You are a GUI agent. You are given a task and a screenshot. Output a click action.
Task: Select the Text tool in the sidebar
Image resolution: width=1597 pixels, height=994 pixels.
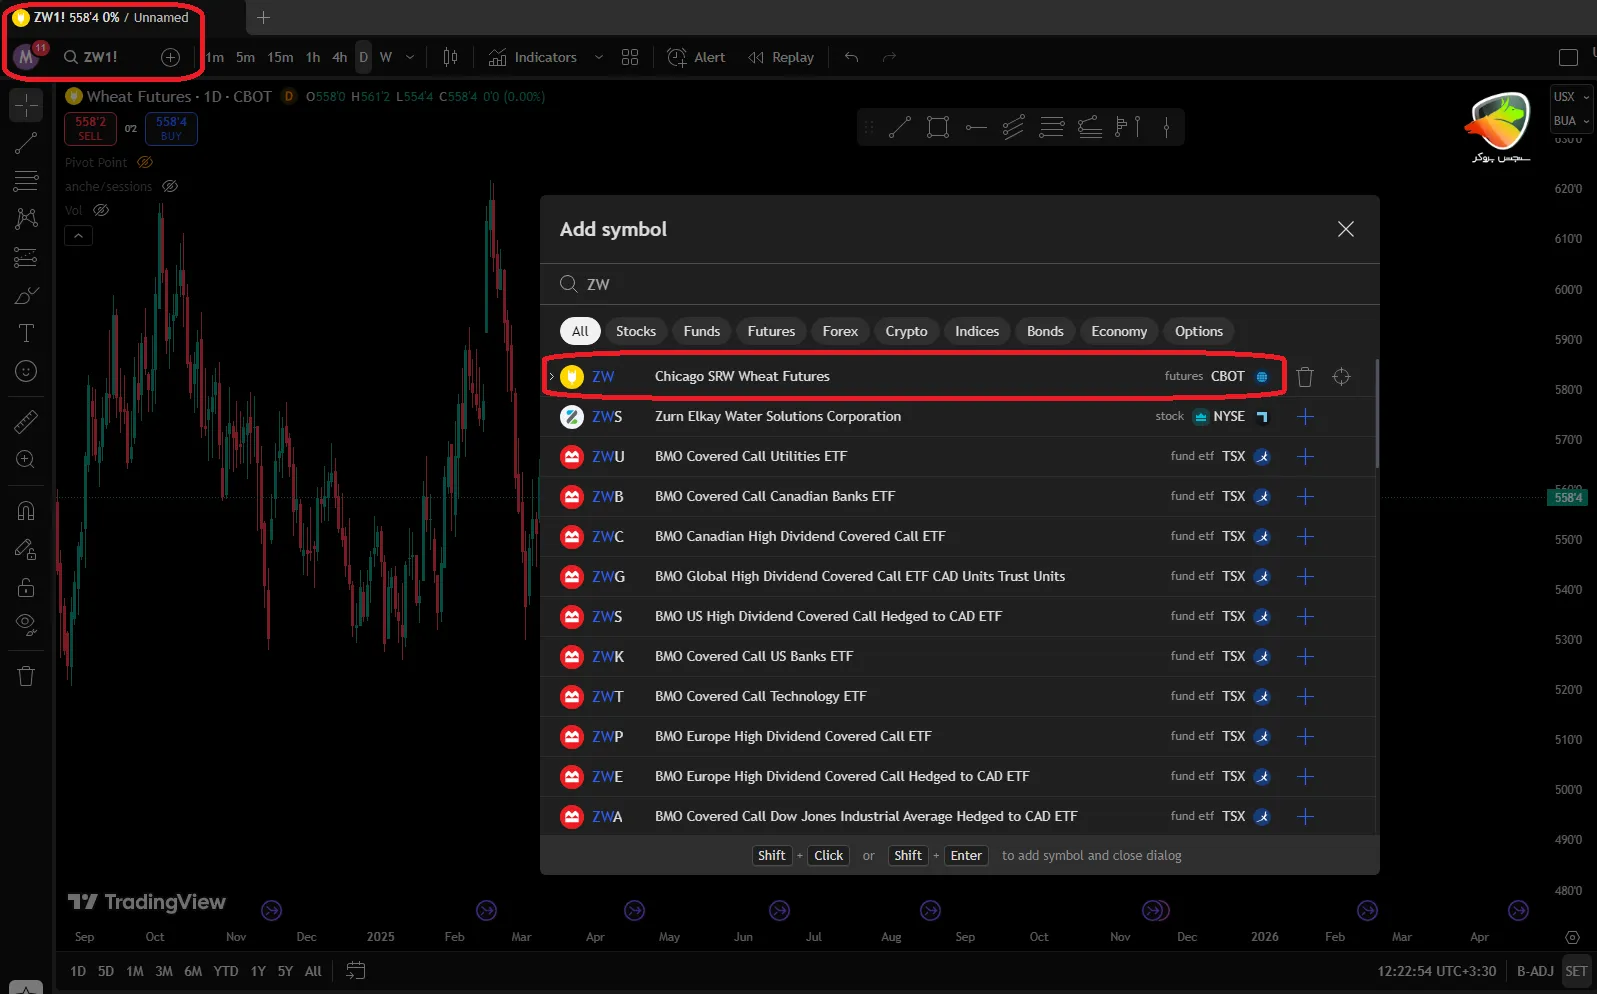(x=26, y=333)
